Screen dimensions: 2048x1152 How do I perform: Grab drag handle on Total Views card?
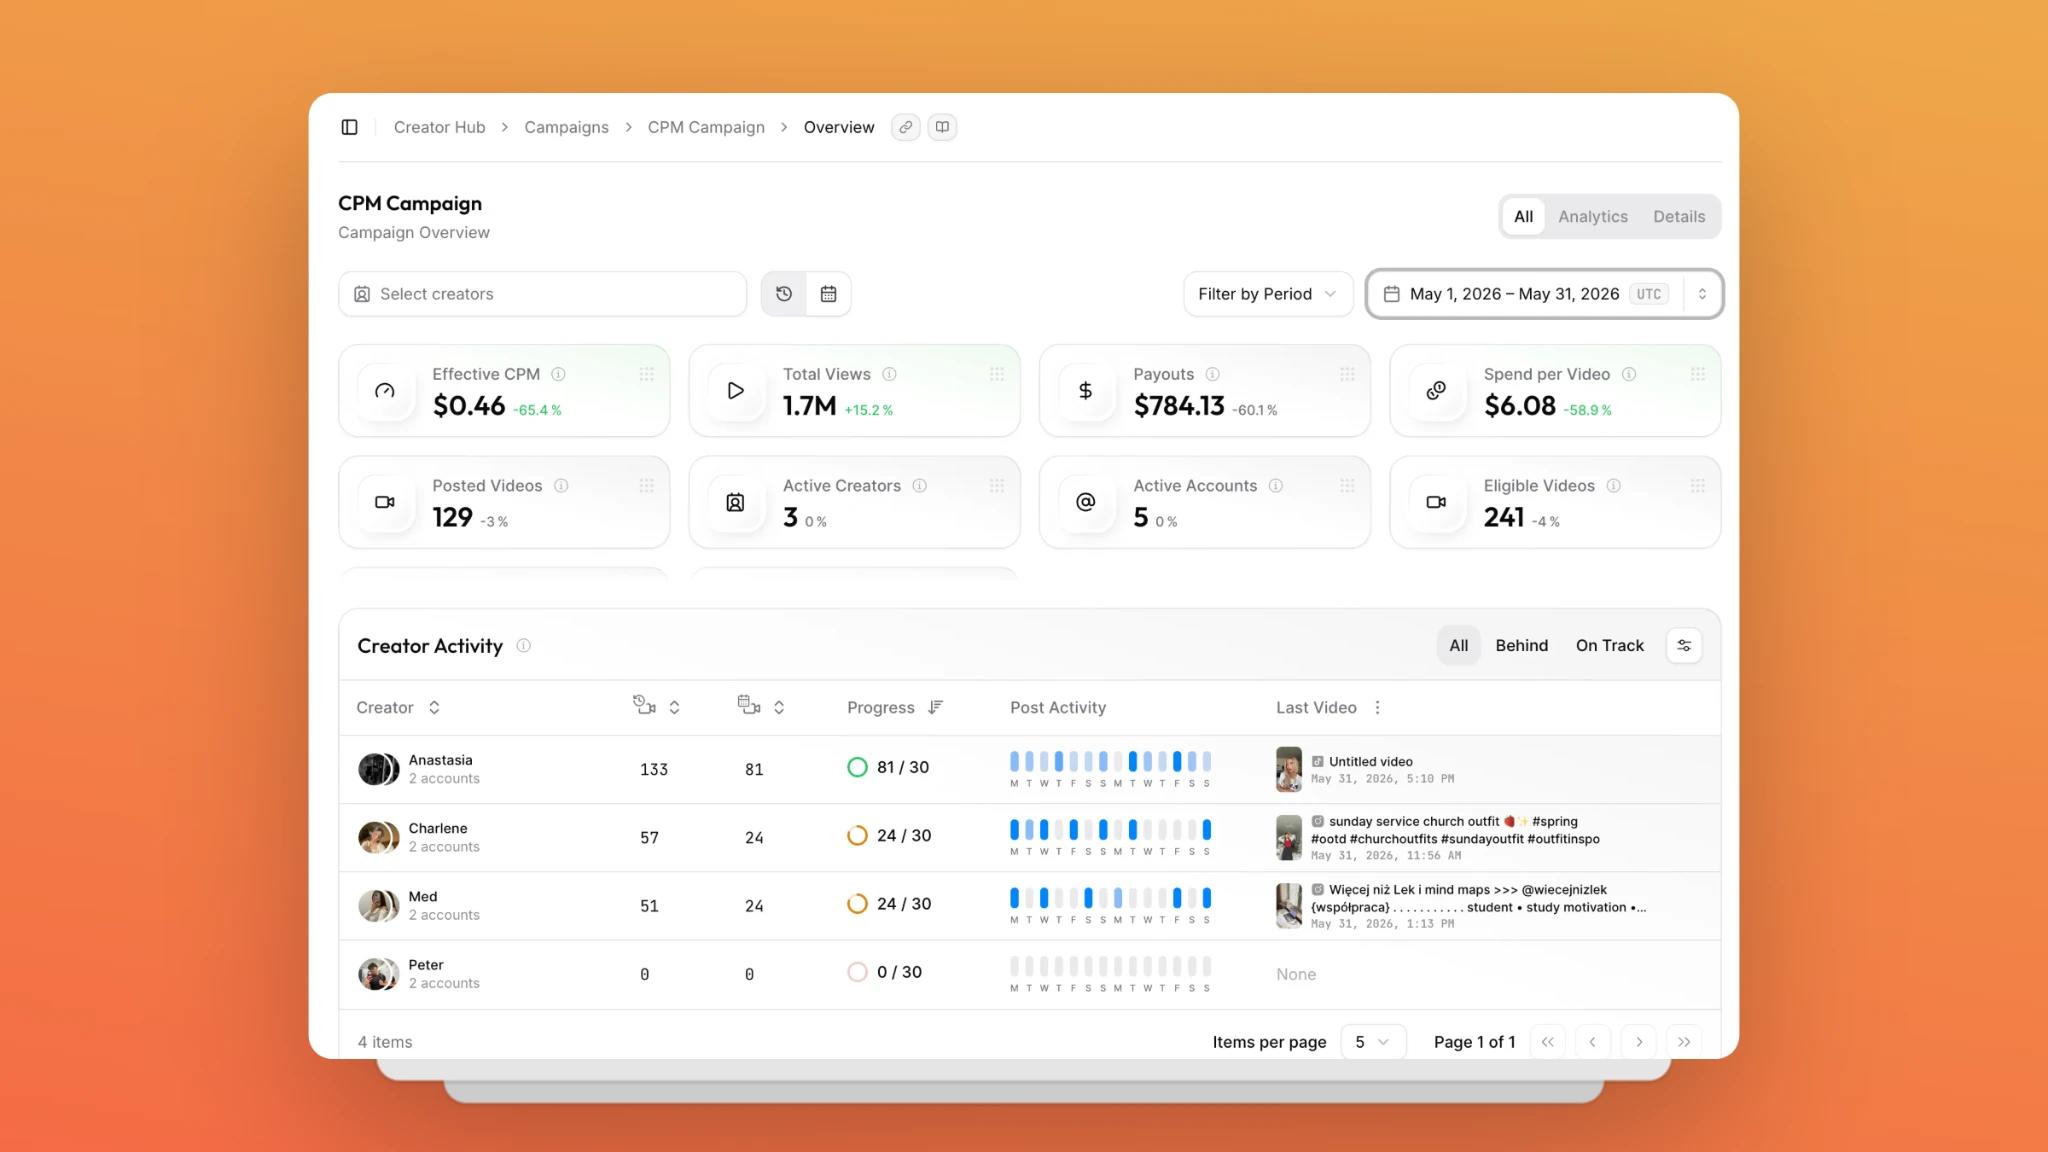(x=997, y=374)
